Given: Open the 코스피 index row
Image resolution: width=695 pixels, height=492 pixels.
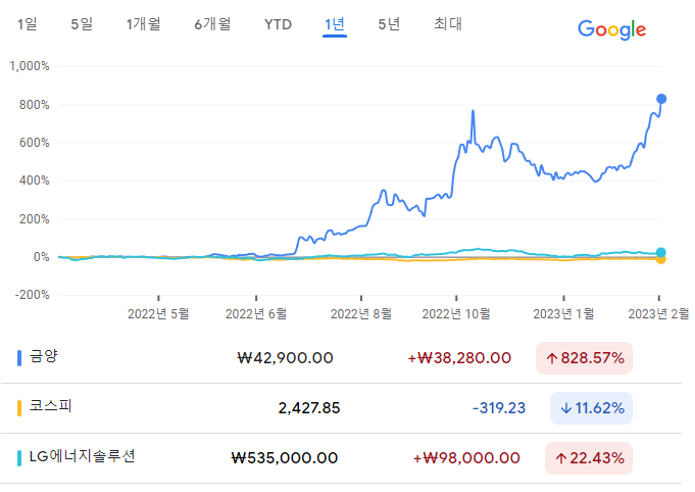Looking at the screenshot, I should (51, 407).
